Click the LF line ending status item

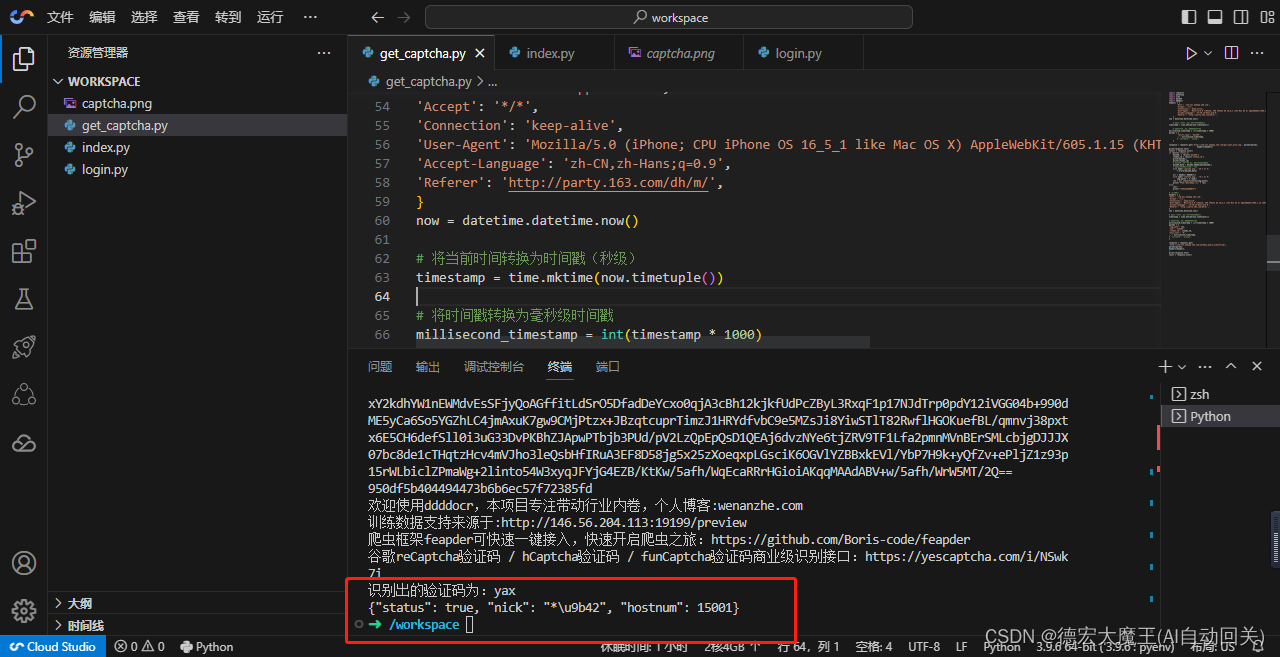[961, 647]
